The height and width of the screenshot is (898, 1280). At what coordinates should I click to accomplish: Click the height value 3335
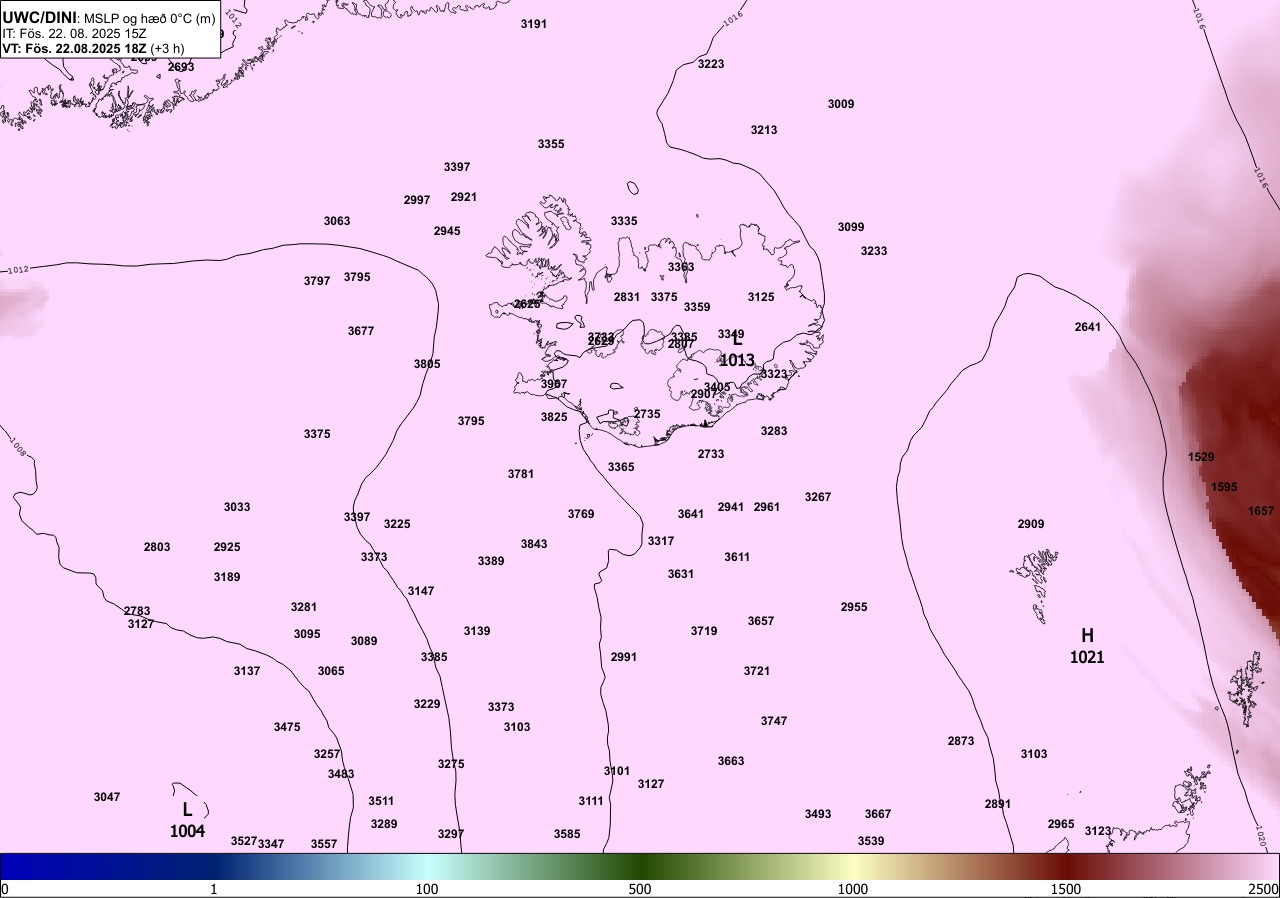(x=624, y=221)
